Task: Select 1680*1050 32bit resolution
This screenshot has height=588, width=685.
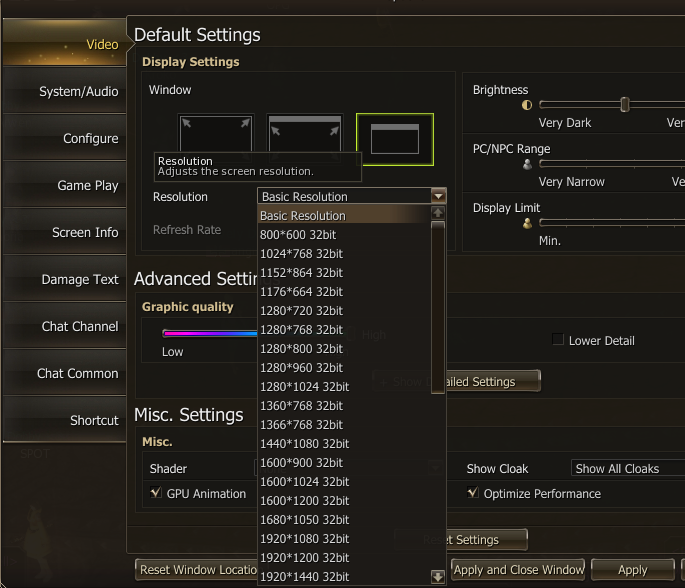Action: (344, 520)
